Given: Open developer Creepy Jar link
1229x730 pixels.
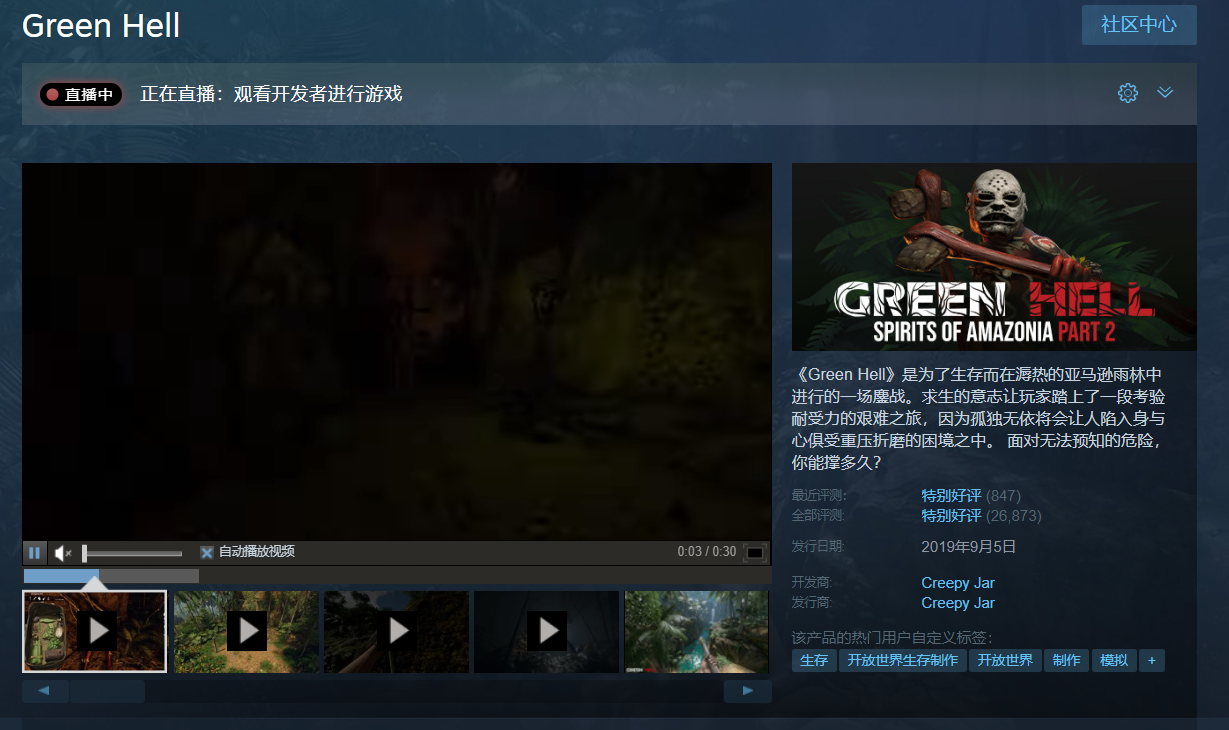Looking at the screenshot, I should (958, 583).
